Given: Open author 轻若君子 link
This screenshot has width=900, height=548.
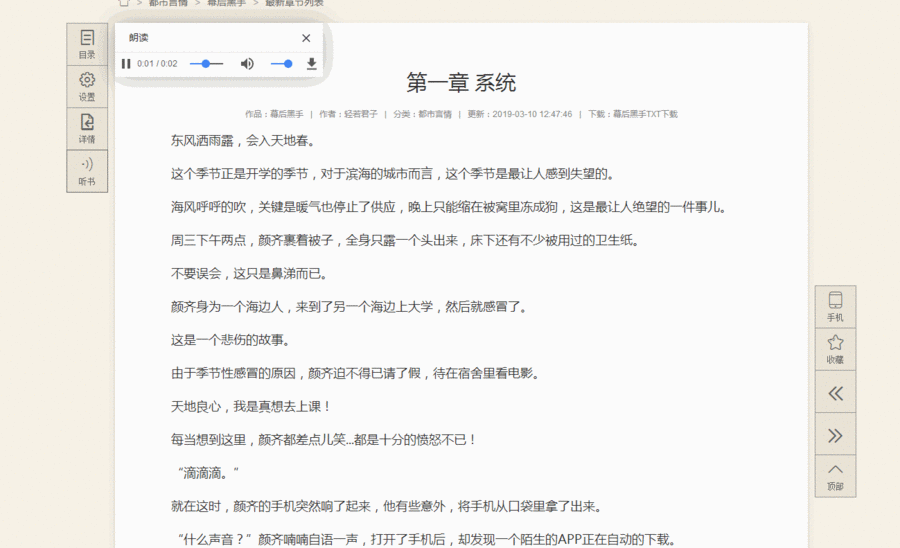Looking at the screenshot, I should [x=361, y=114].
